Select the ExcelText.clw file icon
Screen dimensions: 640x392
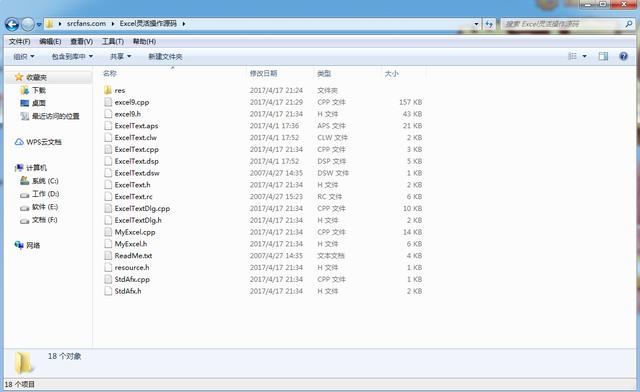(x=108, y=138)
